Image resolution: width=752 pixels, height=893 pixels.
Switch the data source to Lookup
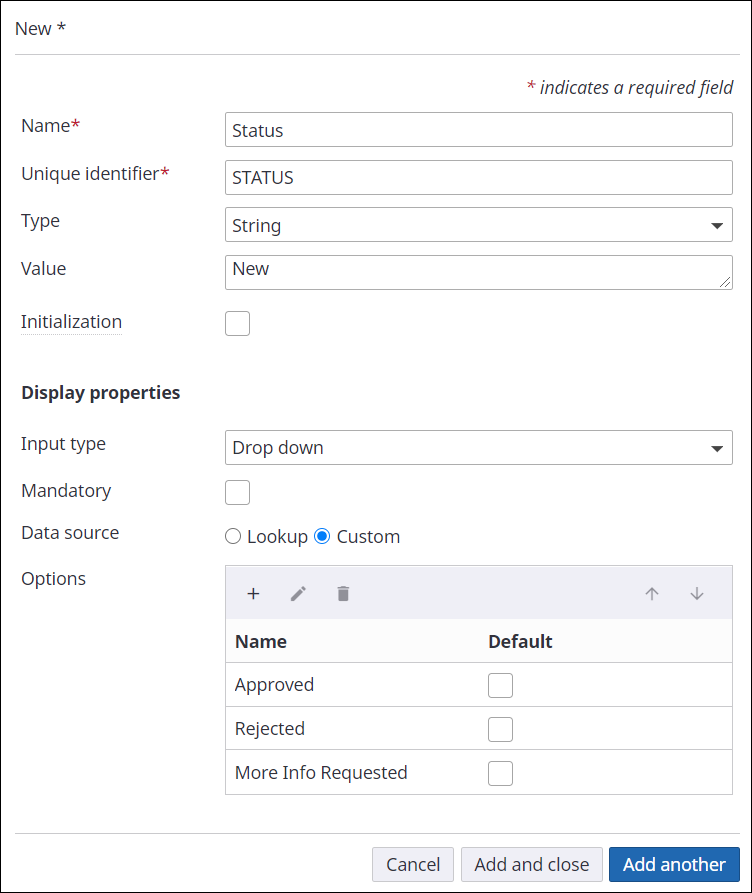[233, 536]
